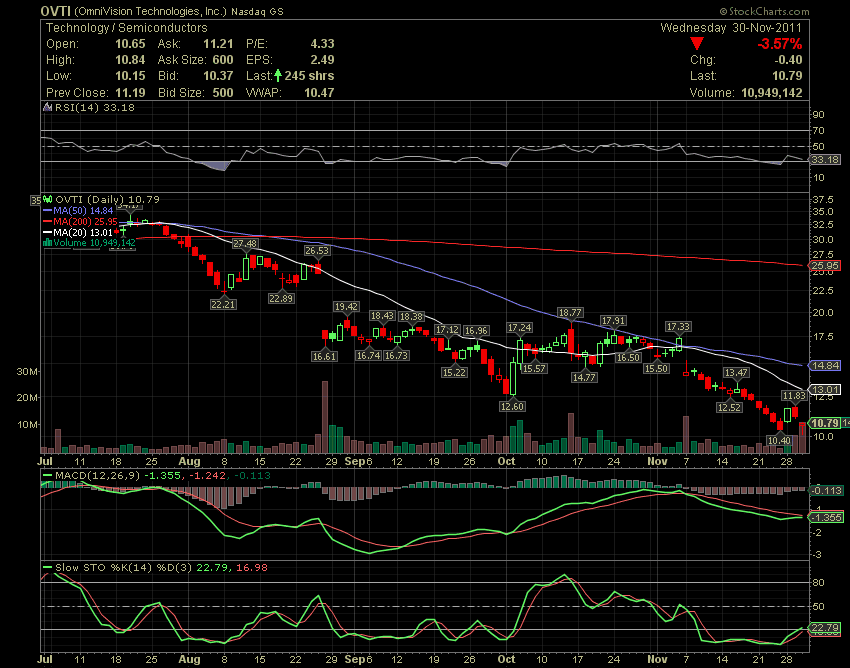Click the header Volume 10,949,142 figure
This screenshot has width=850, height=668.
pos(771,93)
